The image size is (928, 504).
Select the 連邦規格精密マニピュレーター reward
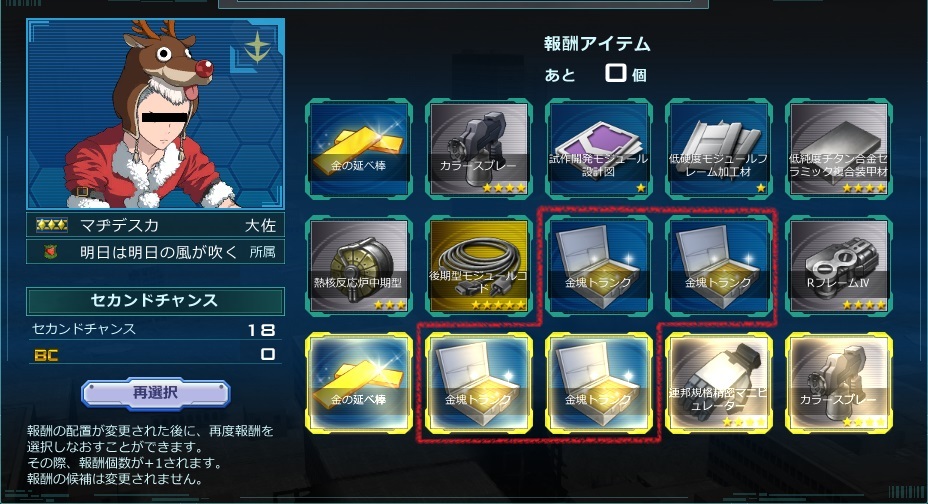(x=718, y=383)
